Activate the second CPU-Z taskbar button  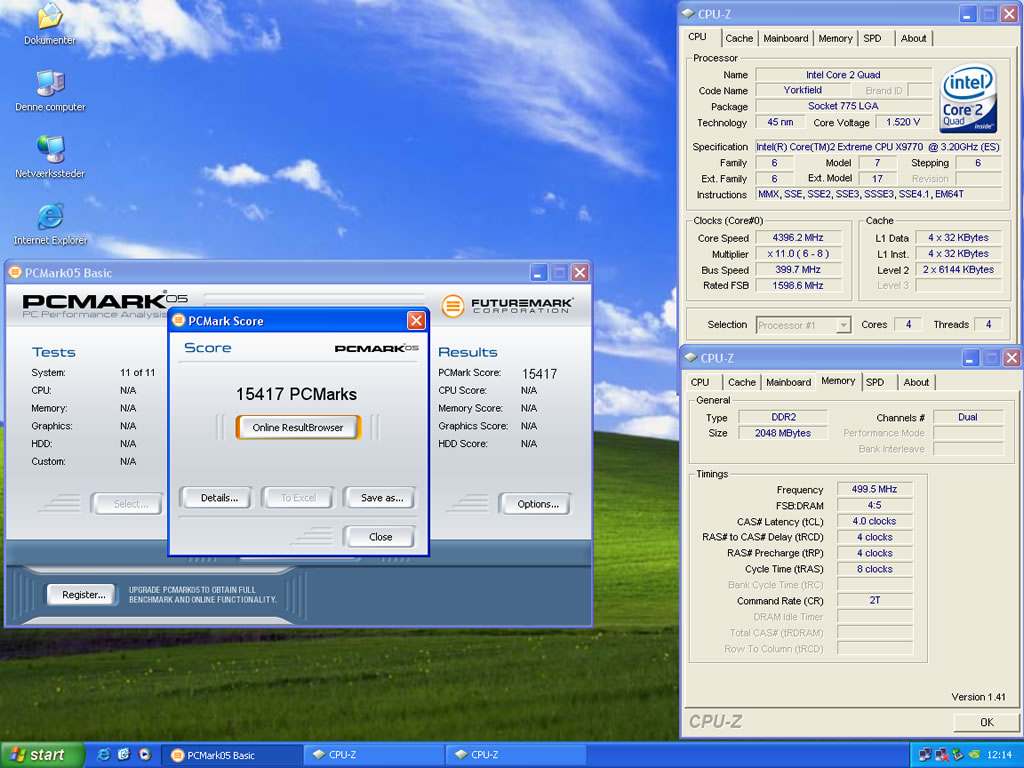[x=516, y=755]
